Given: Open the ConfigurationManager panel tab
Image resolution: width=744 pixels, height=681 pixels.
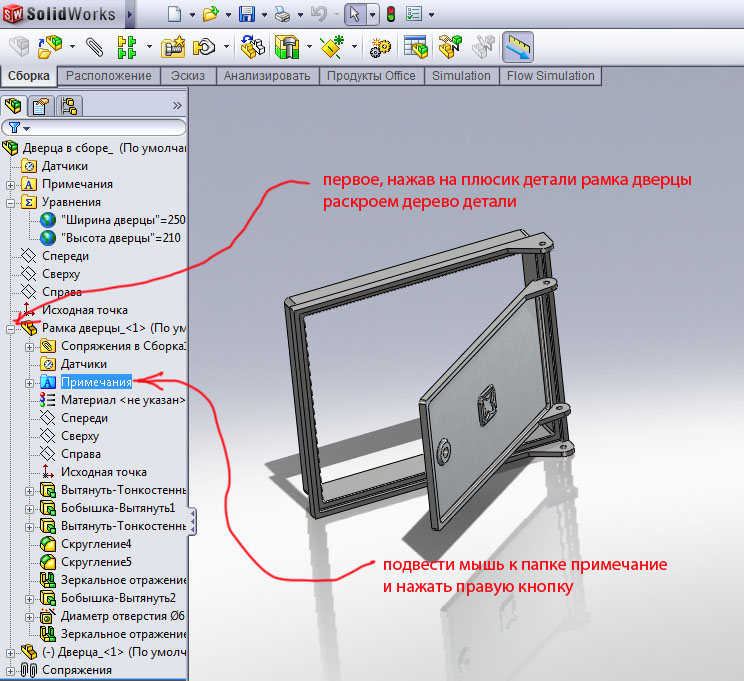Looking at the screenshot, I should (68, 106).
